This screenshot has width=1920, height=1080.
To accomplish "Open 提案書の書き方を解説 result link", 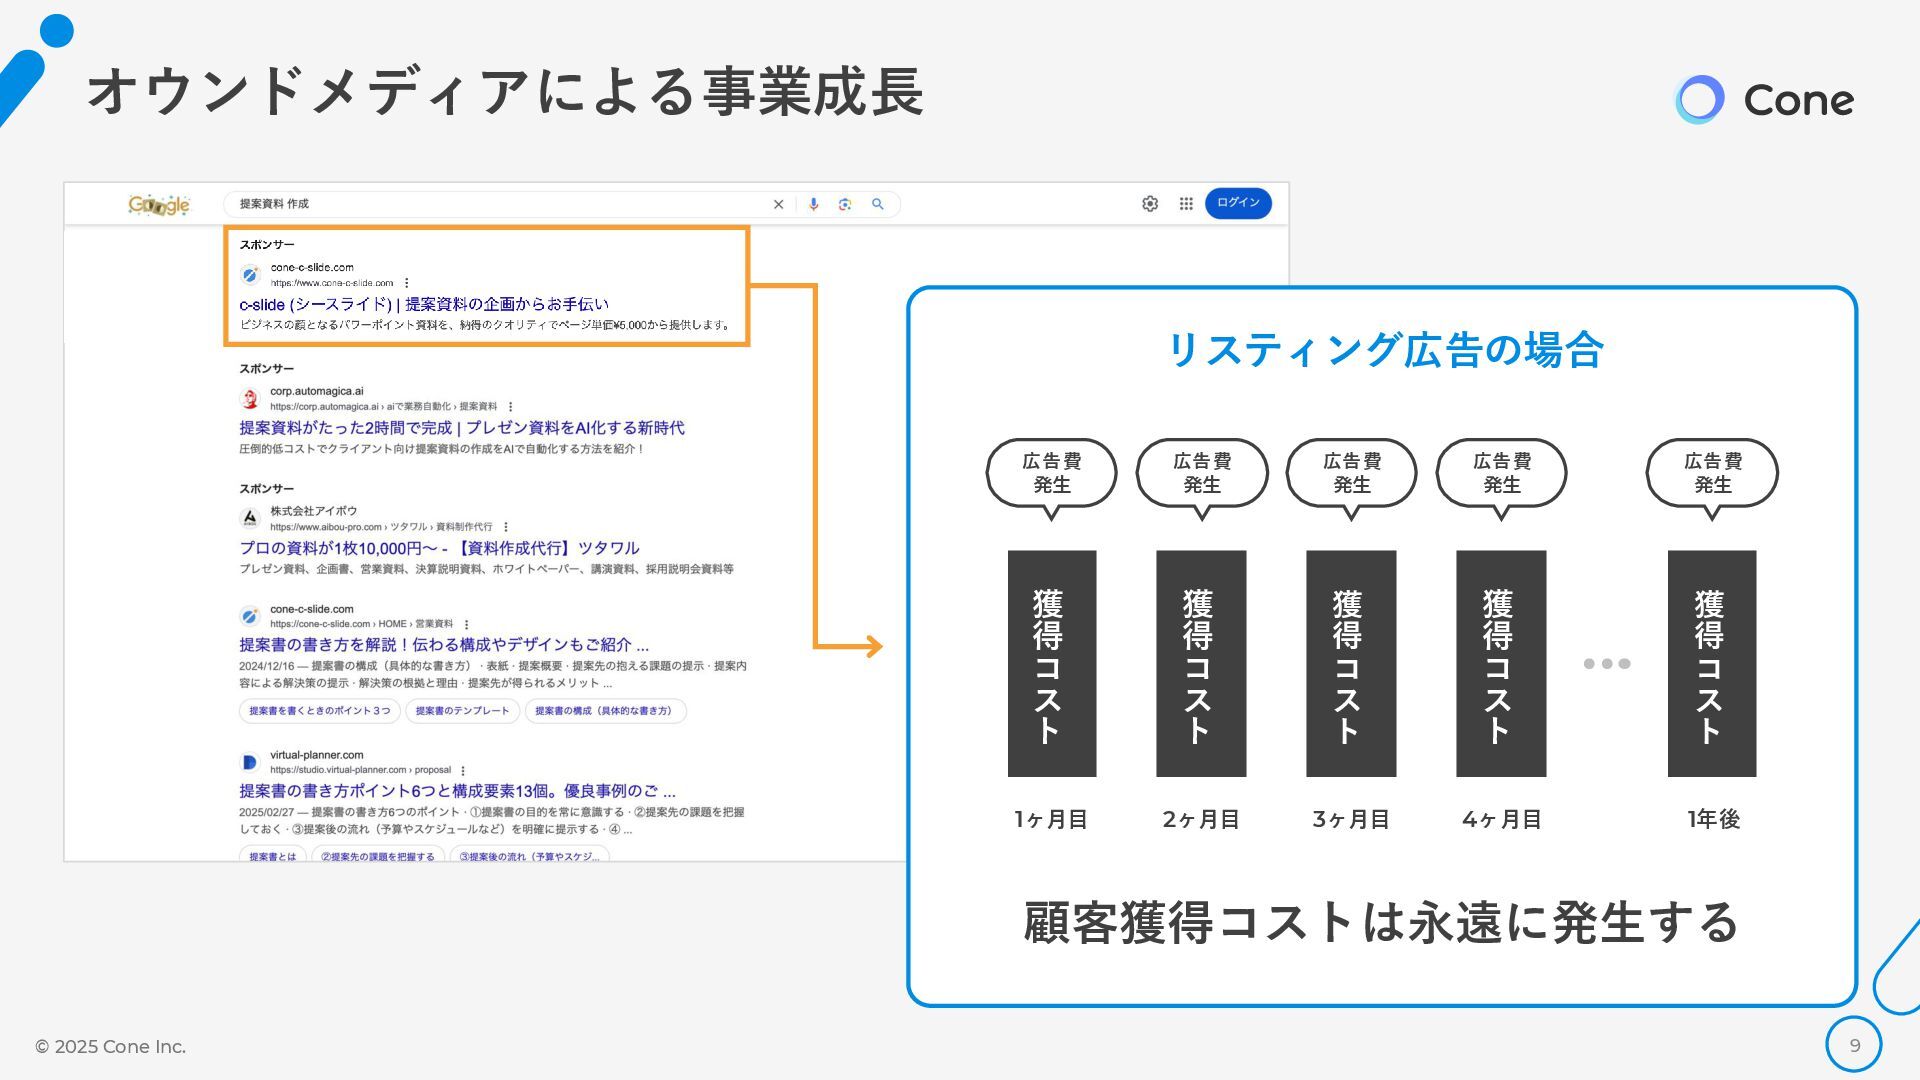I will click(x=444, y=645).
